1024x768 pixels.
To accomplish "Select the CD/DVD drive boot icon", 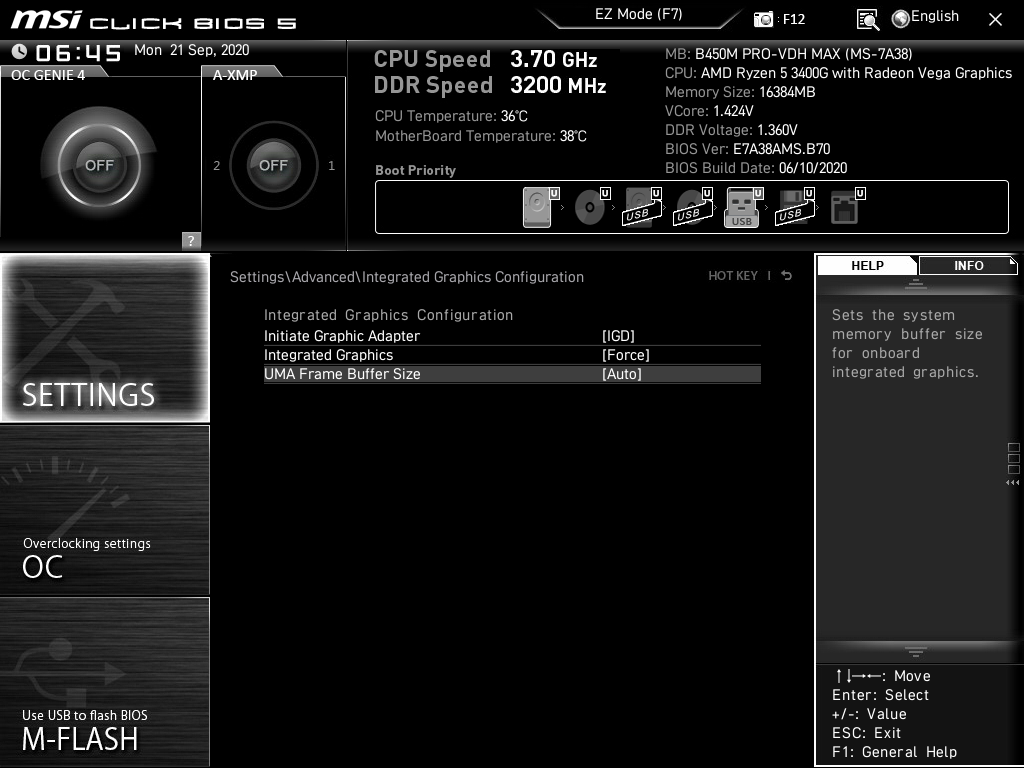I will [591, 207].
